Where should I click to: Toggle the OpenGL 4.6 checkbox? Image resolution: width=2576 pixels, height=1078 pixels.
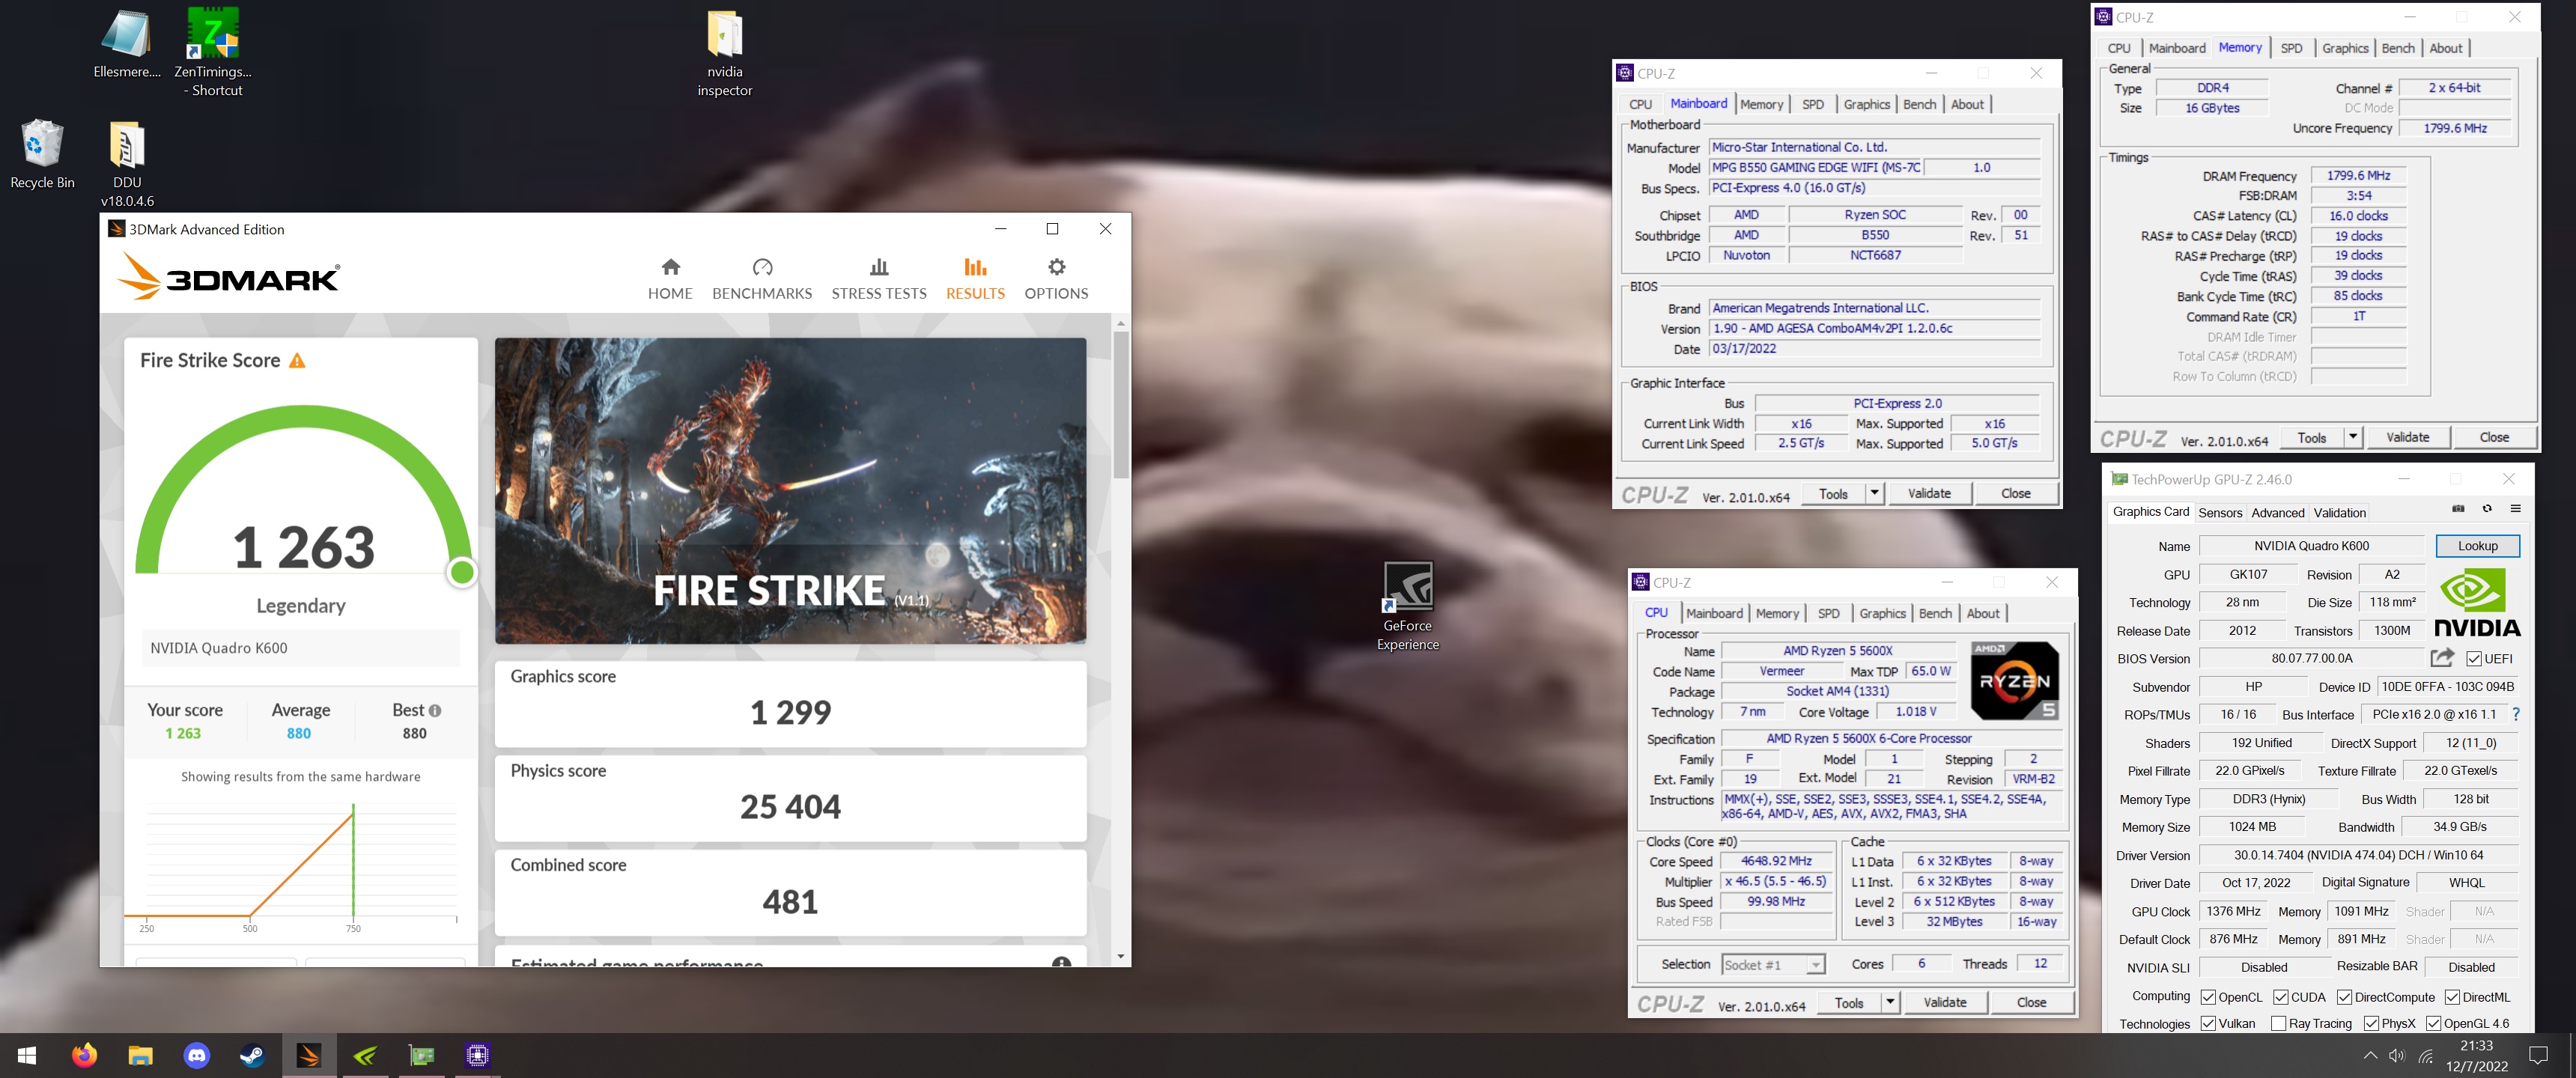pos(2433,1023)
